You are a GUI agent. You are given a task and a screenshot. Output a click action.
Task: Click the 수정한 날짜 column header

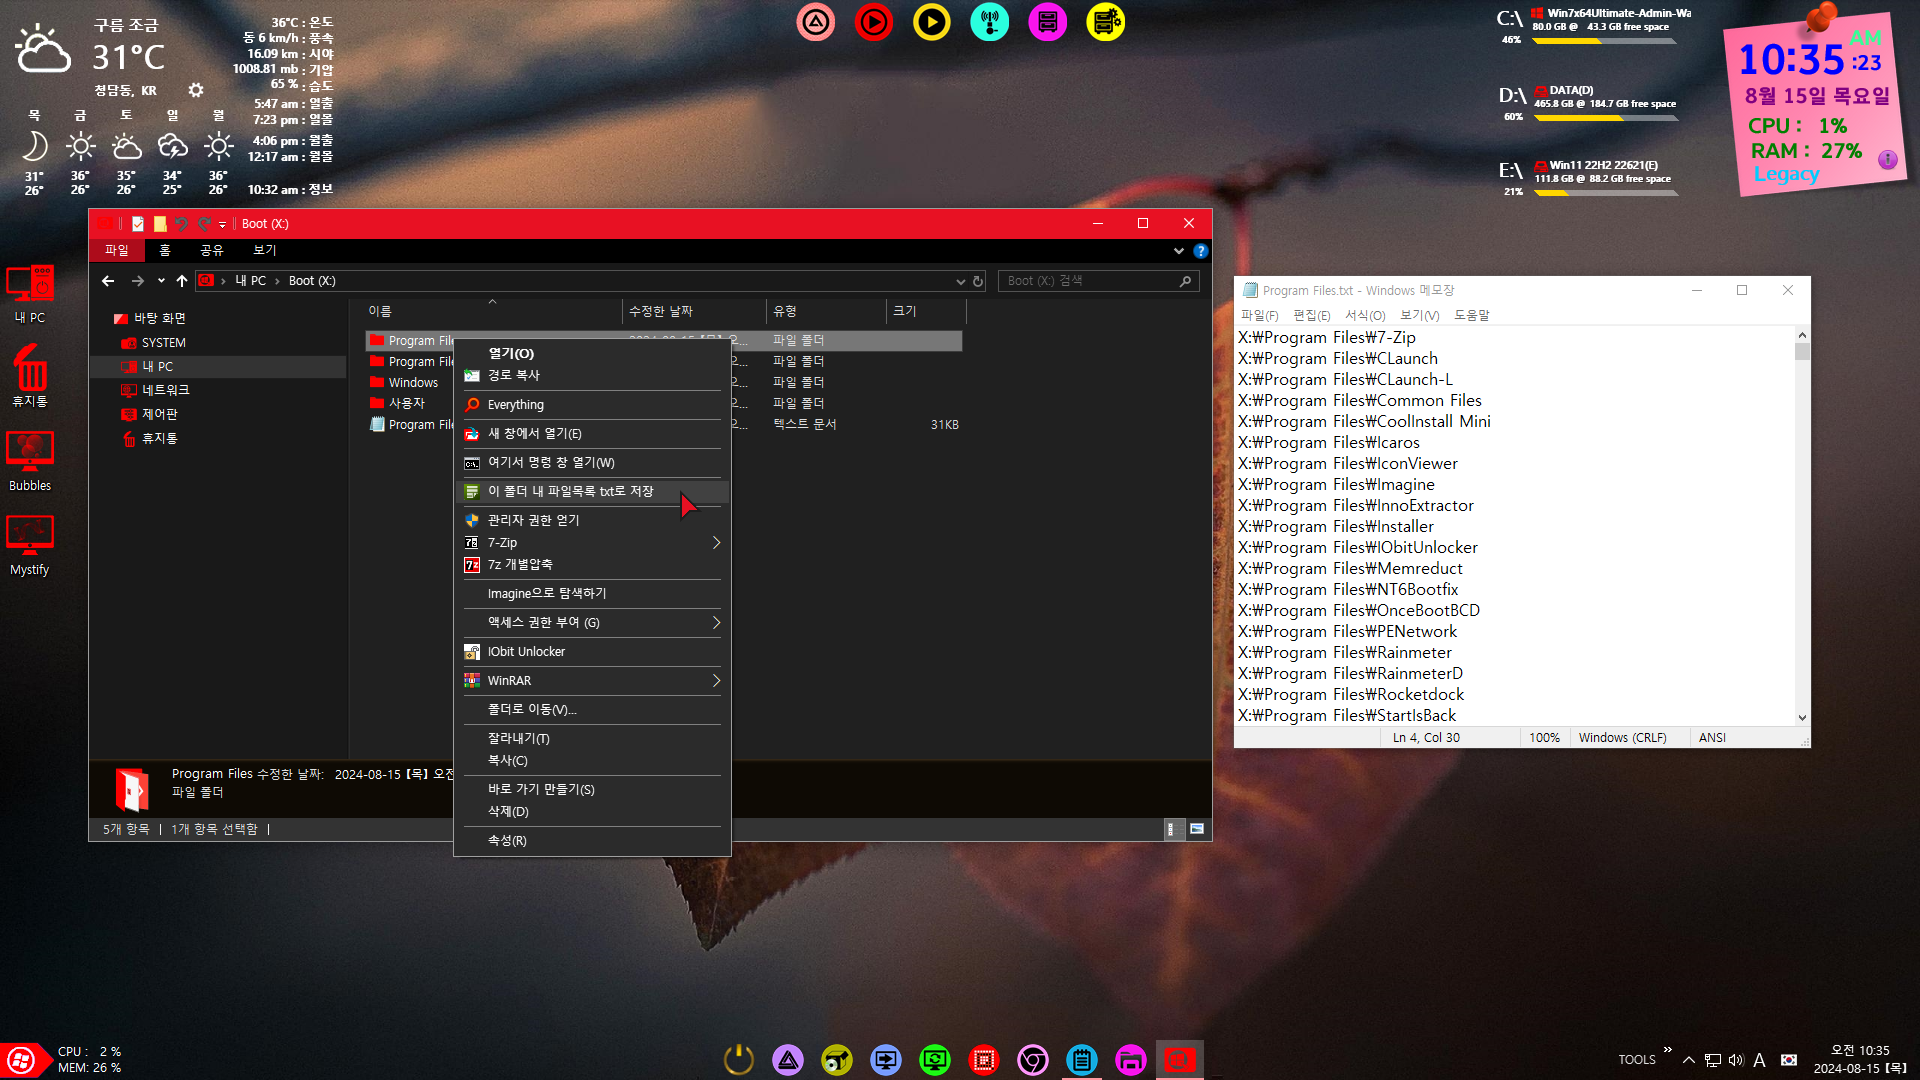(x=694, y=312)
